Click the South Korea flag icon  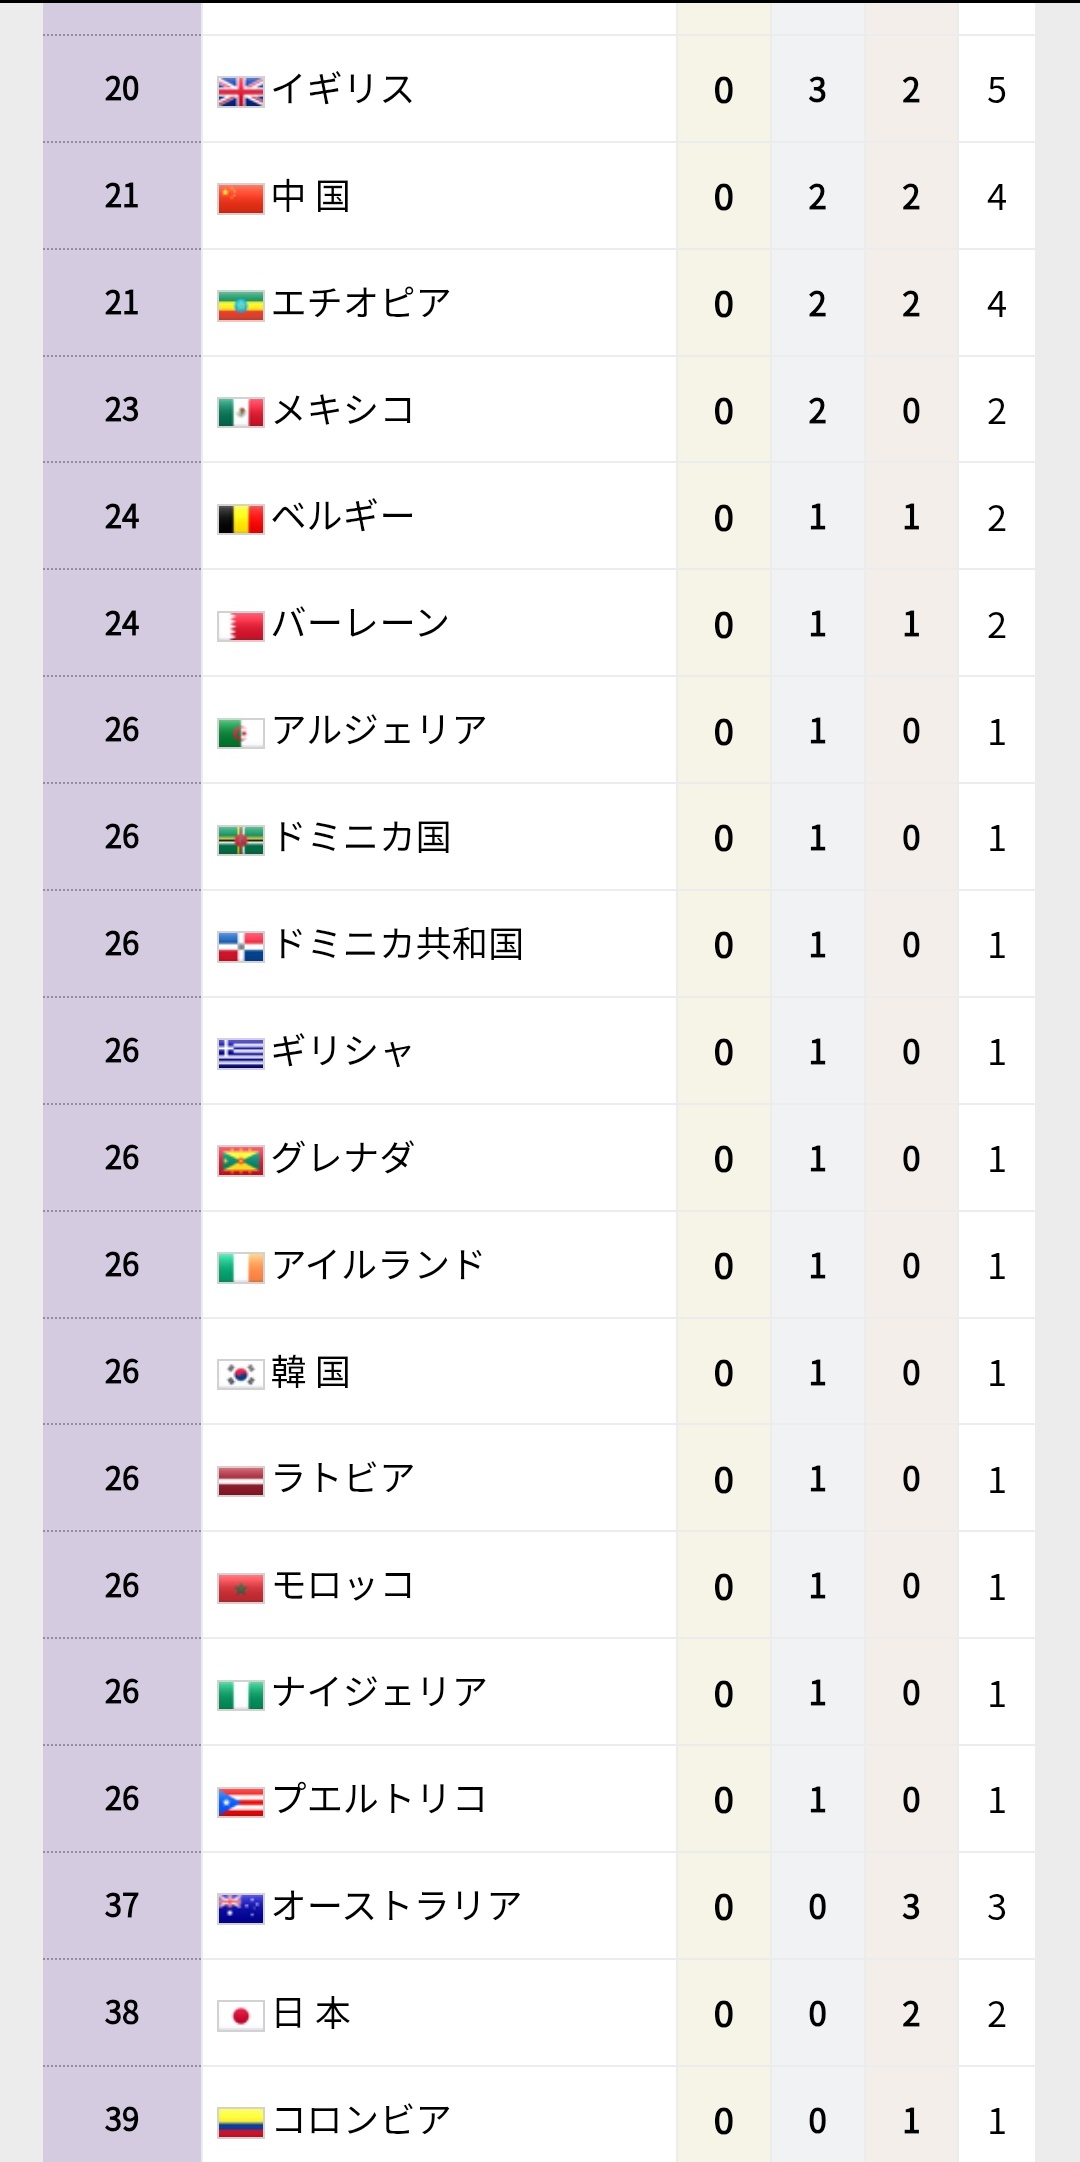(241, 1374)
